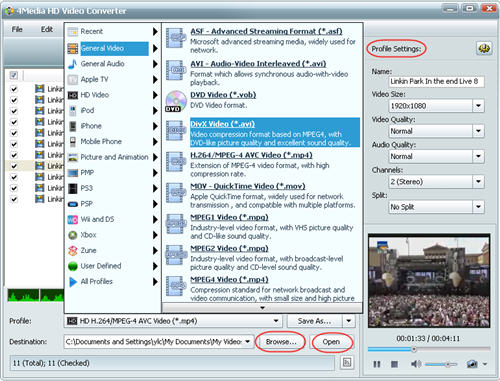Uncheck the sixth Linkin file checkbox
The height and width of the screenshot is (381, 500).
click(14, 144)
